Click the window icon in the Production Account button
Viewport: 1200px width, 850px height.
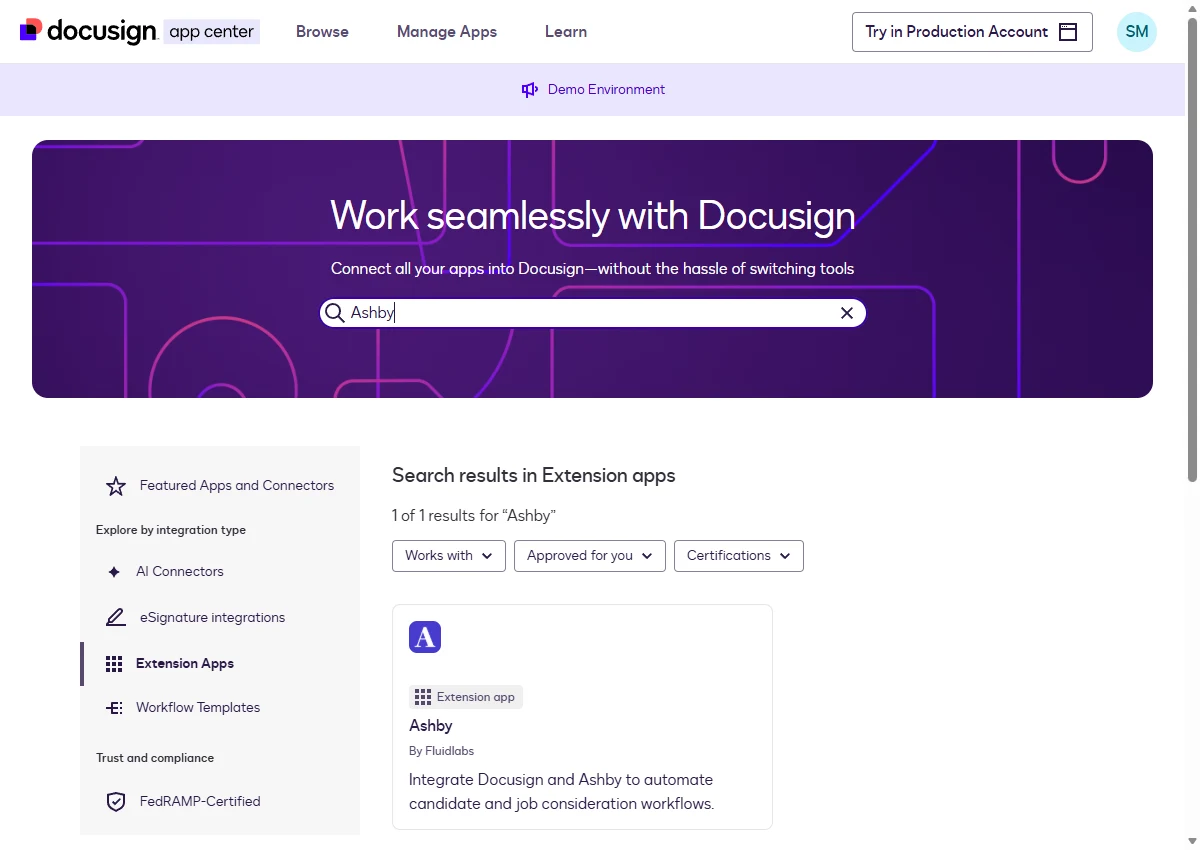(1068, 32)
